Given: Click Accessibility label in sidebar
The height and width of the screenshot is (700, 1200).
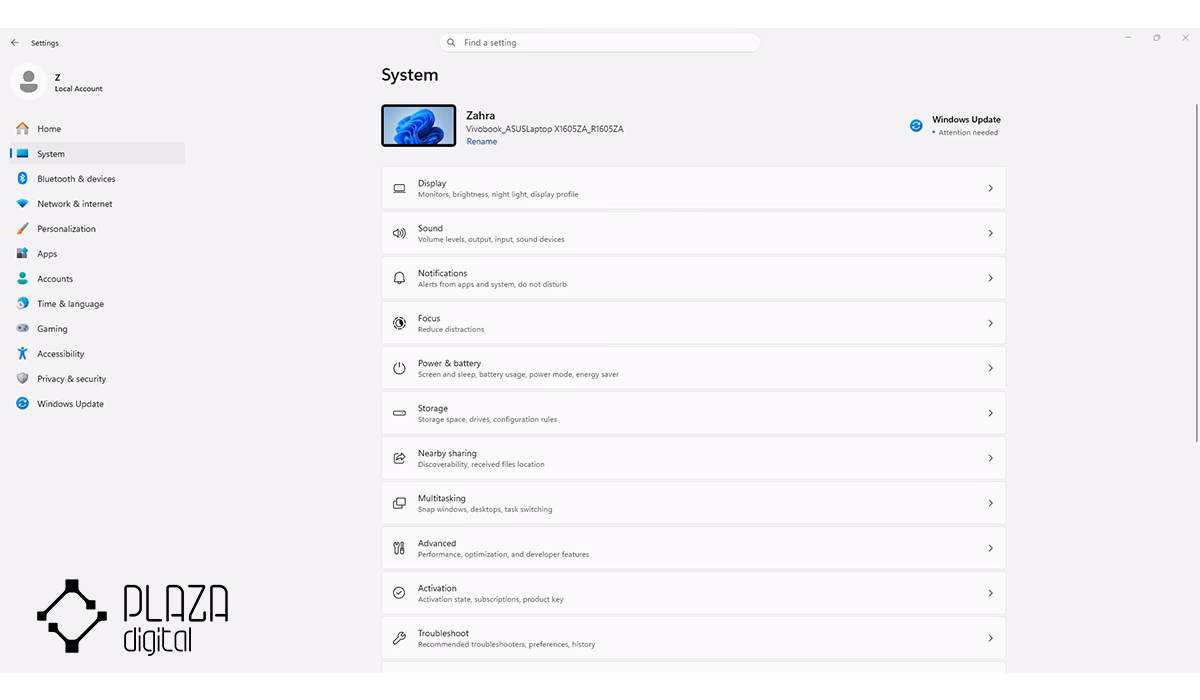Looking at the screenshot, I should [61, 354].
